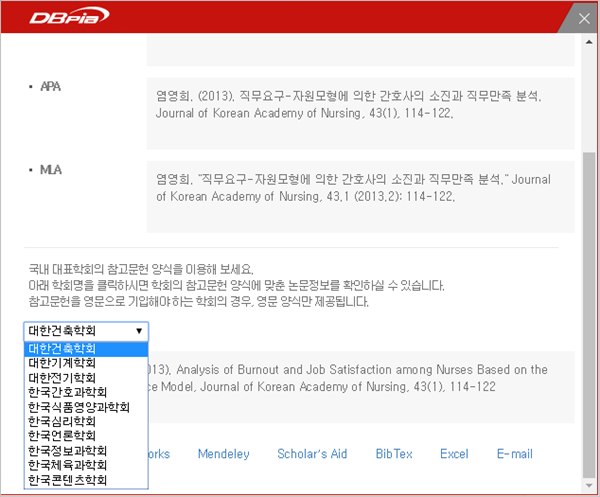Click the scrollbar down arrow

[589, 485]
